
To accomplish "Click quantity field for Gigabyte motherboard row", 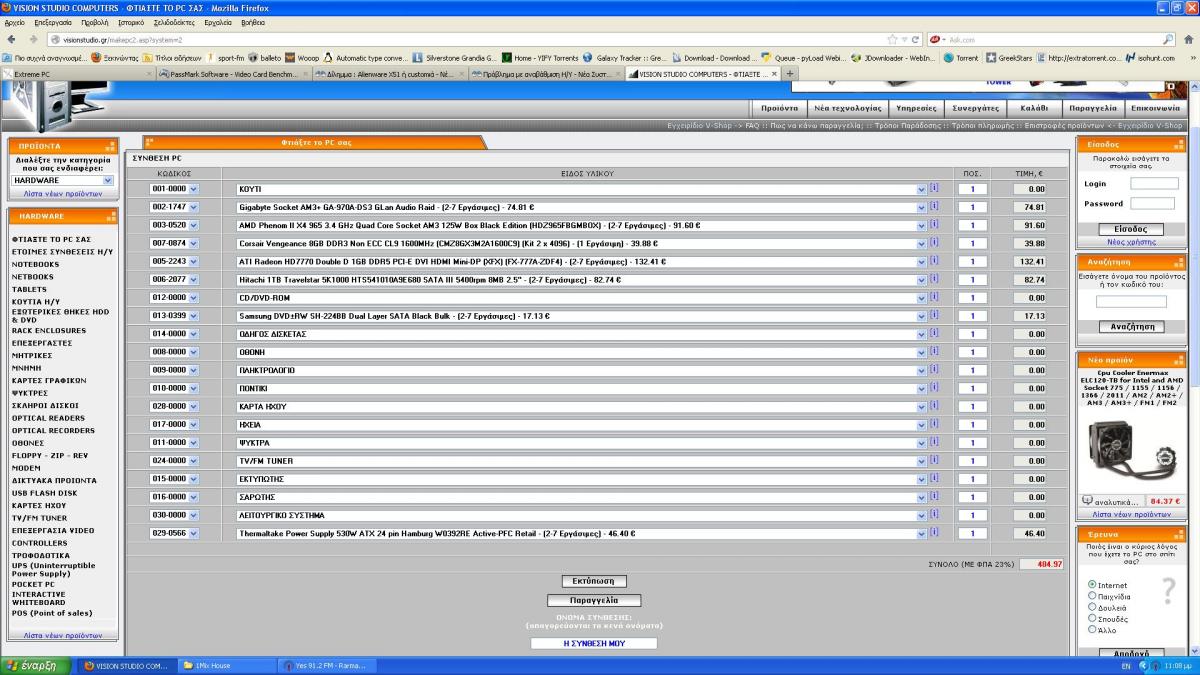I will click(x=972, y=207).
